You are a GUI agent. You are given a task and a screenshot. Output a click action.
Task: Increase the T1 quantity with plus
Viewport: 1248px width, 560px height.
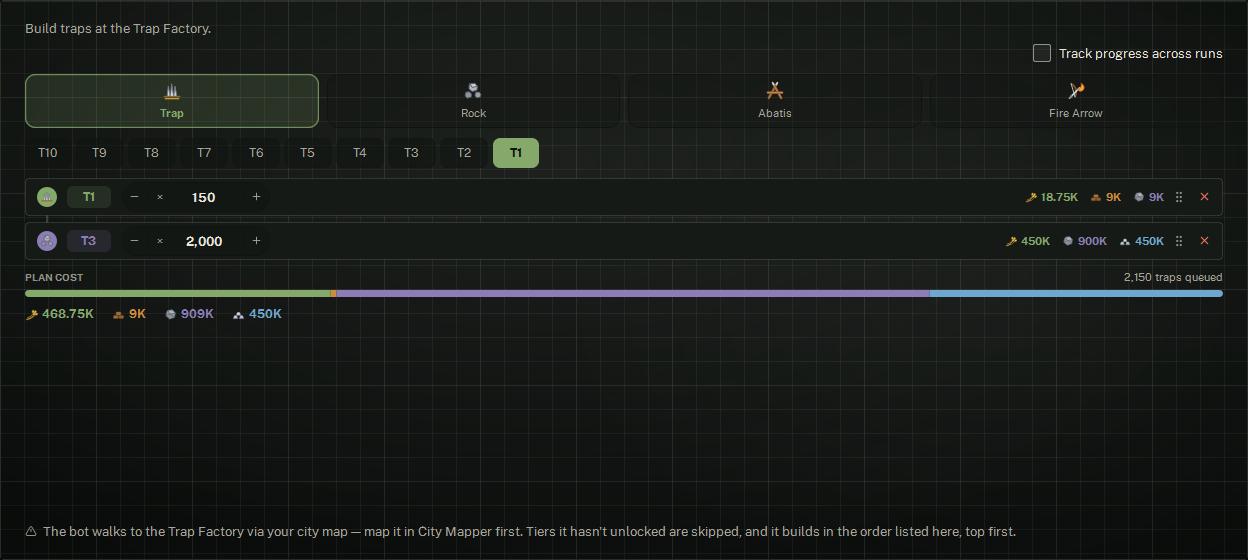(256, 197)
